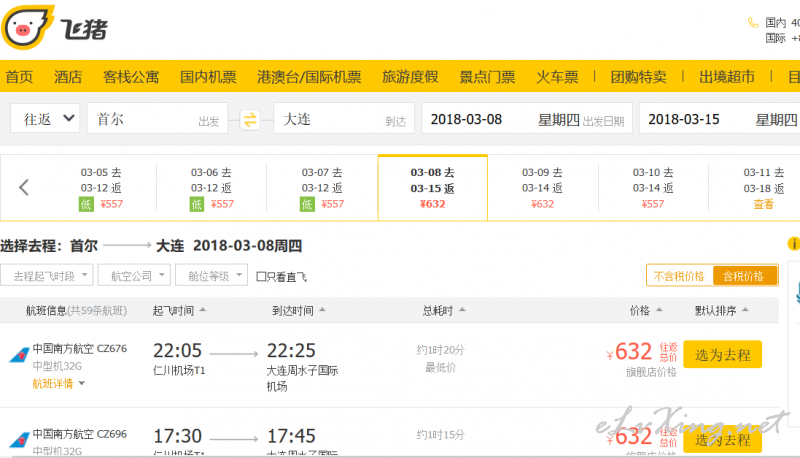This screenshot has width=800, height=458.
Task: Sort by 起飞时间 arrow
Action: coord(203,310)
